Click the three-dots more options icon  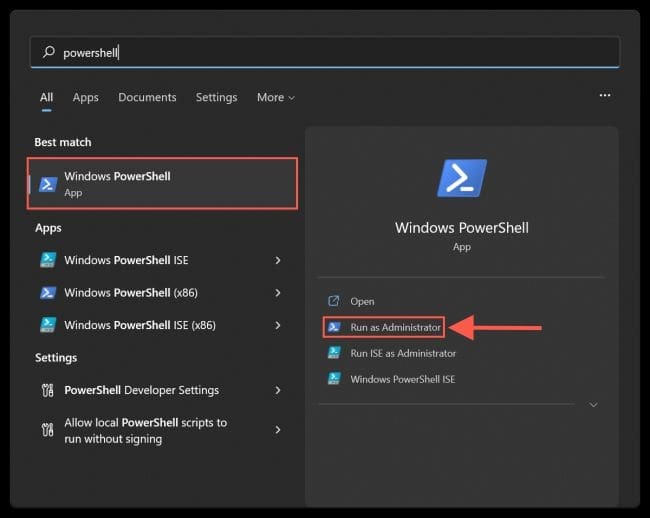coord(604,96)
